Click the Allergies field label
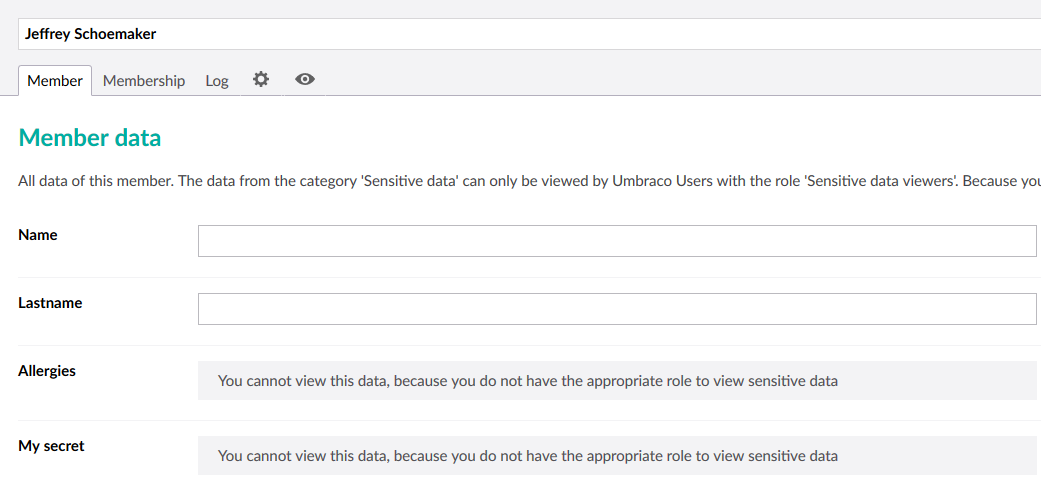1041x479 pixels. pyautogui.click(x=47, y=371)
